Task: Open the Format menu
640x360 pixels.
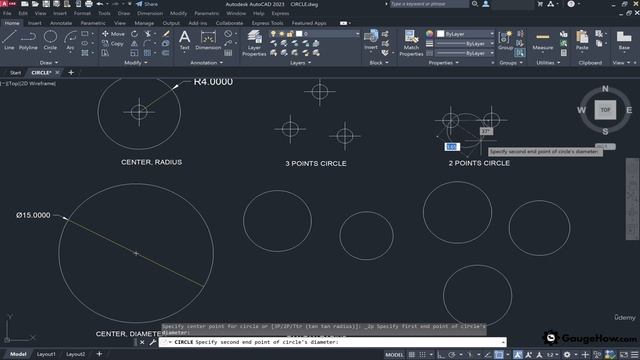Action: (x=82, y=13)
